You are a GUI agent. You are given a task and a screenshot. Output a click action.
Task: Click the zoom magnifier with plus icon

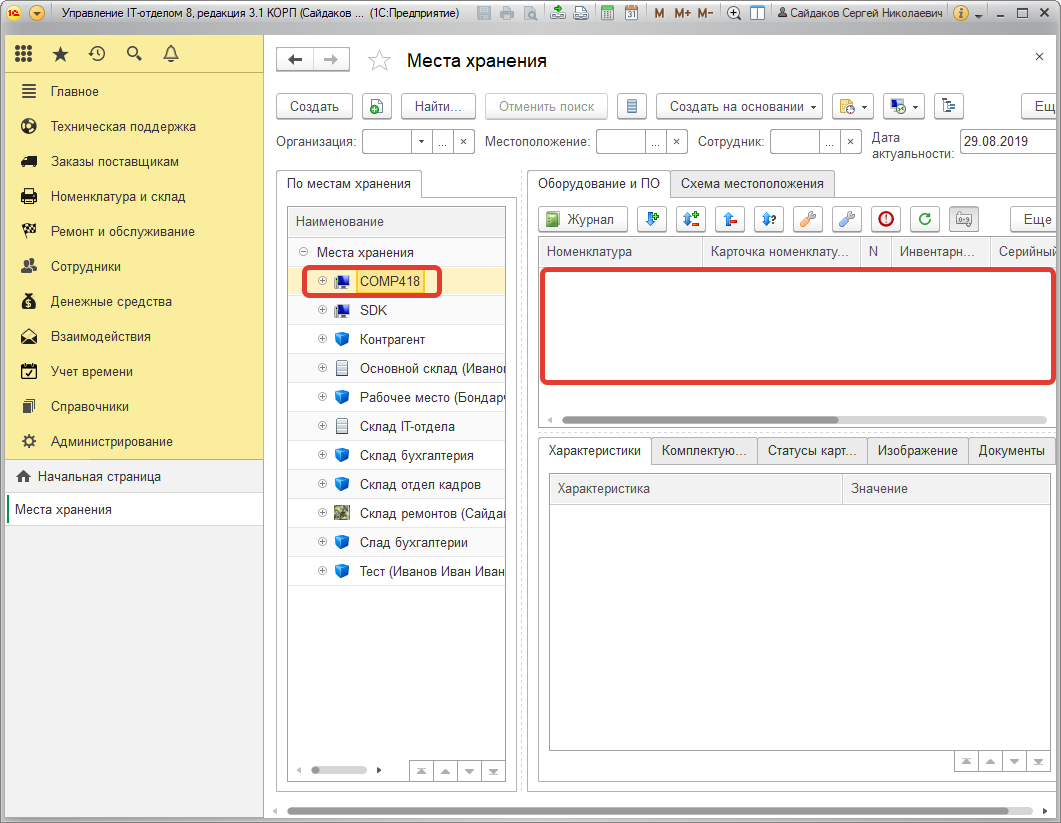733,13
